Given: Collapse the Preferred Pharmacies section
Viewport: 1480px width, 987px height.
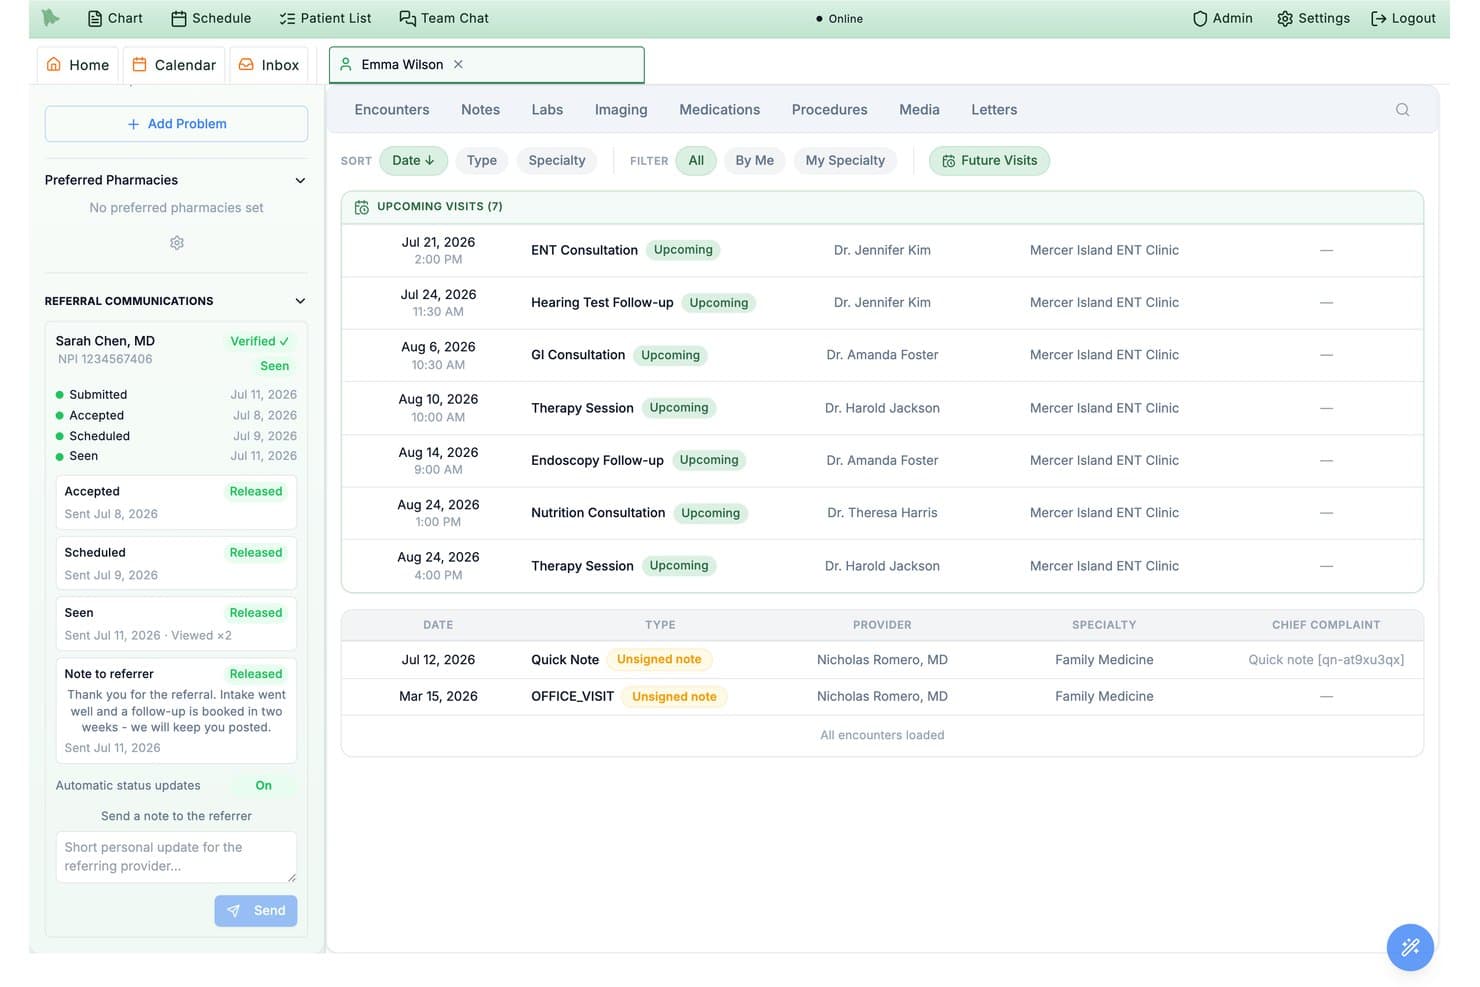Looking at the screenshot, I should point(300,181).
